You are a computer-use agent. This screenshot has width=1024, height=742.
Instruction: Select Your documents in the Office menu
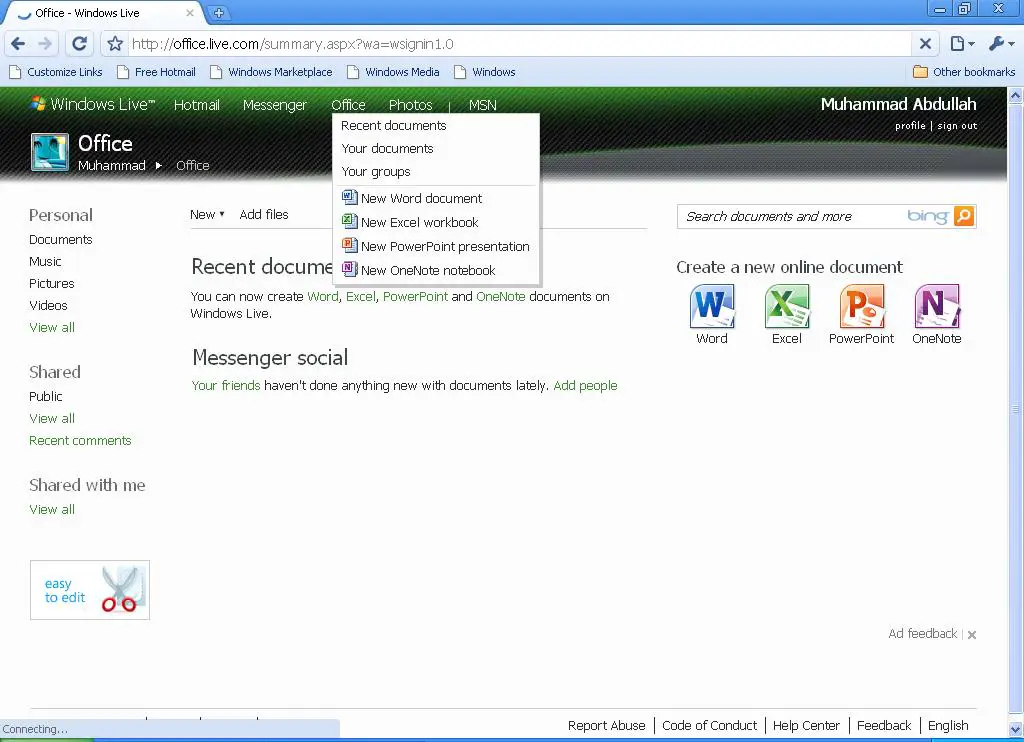(387, 148)
